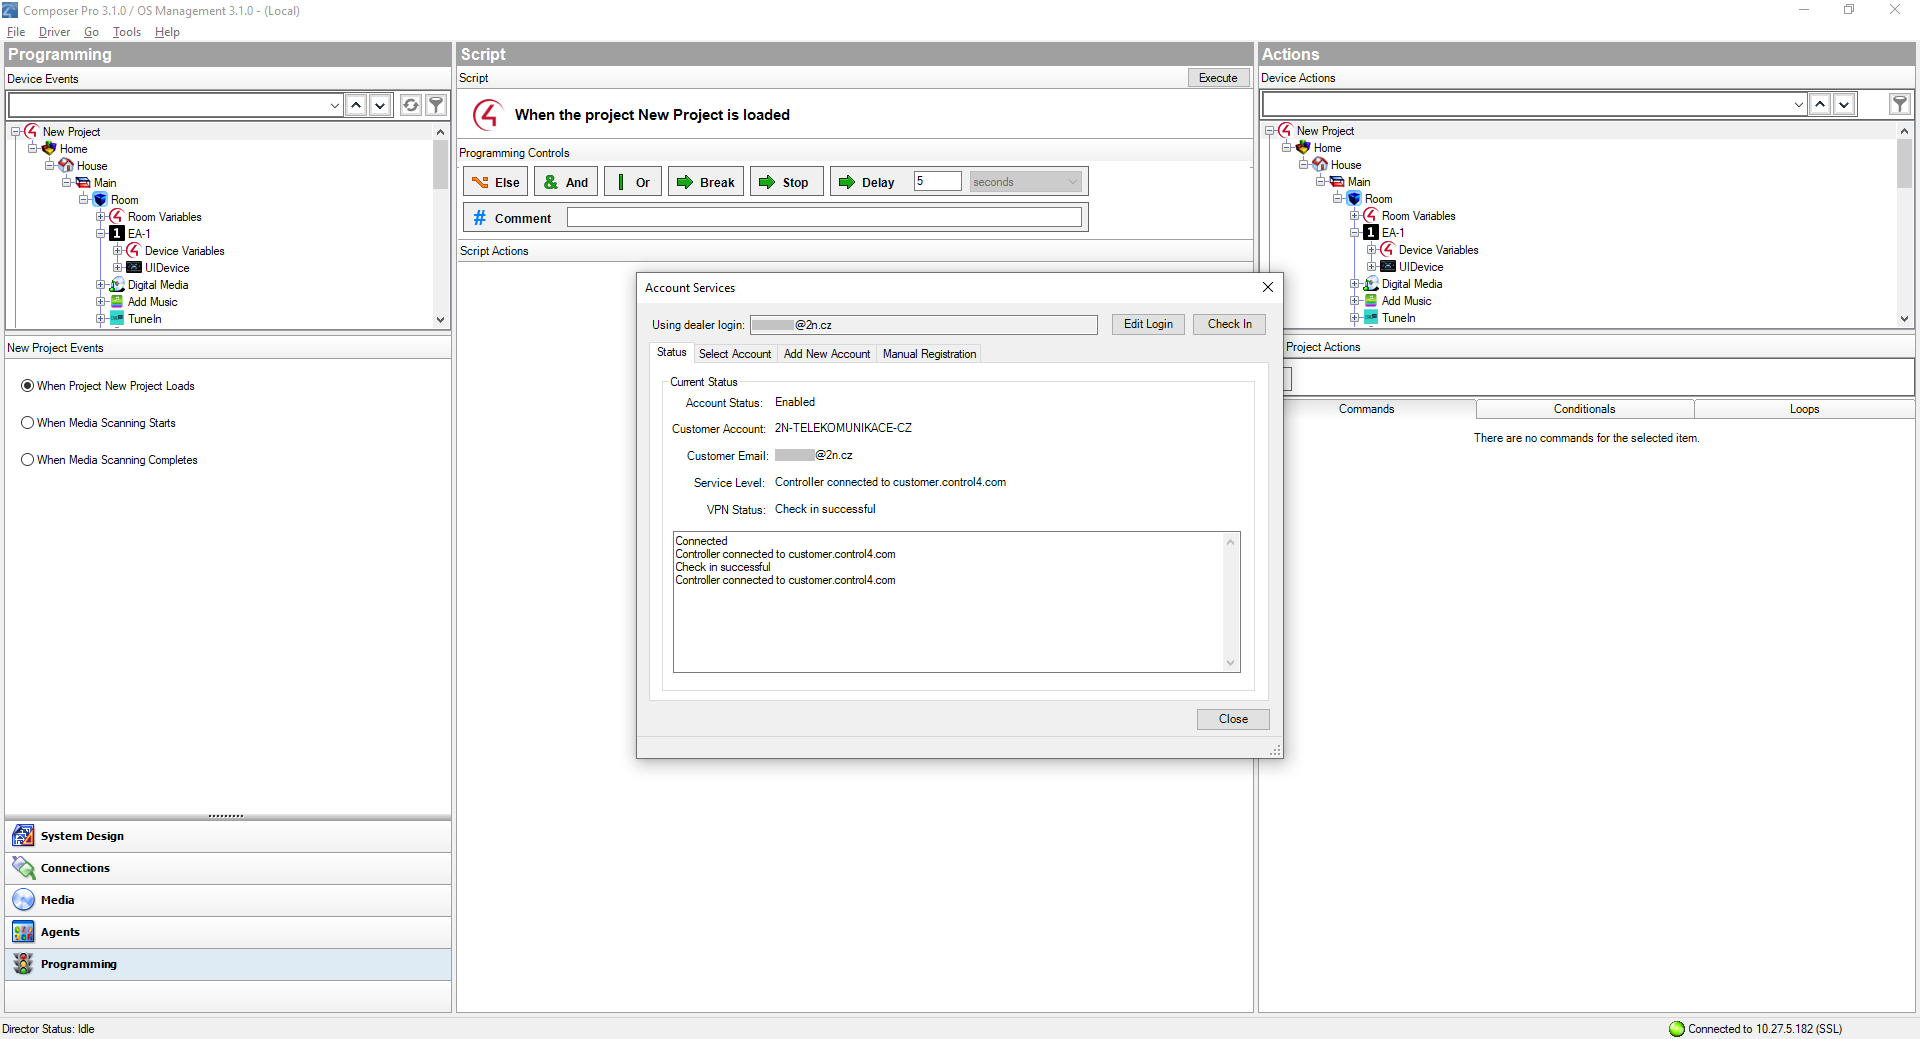The width and height of the screenshot is (1920, 1039).
Task: Open the delay units seconds dropdown
Action: tap(1026, 182)
